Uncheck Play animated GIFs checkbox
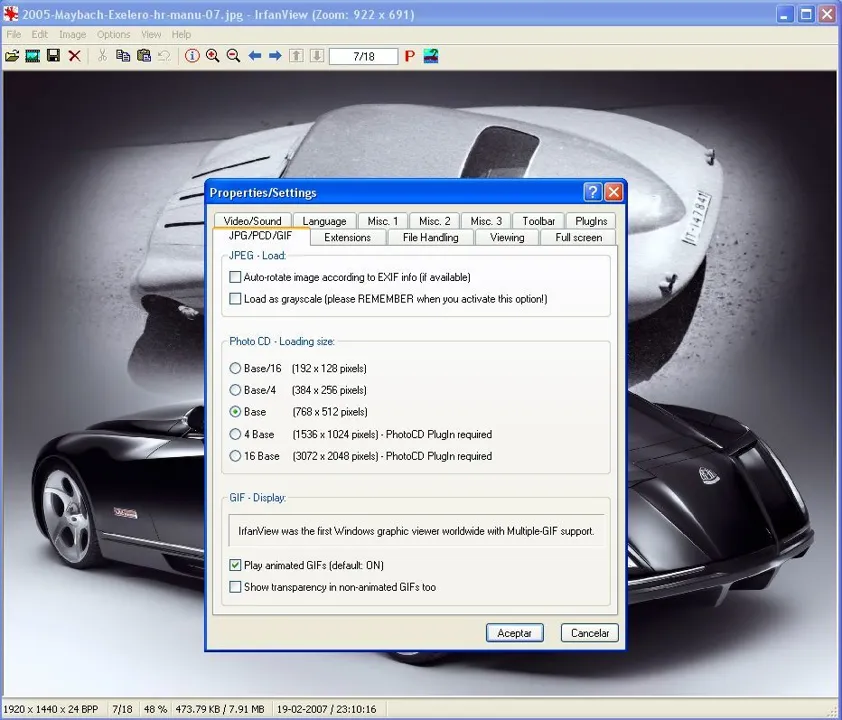The width and height of the screenshot is (842, 720). [235, 565]
